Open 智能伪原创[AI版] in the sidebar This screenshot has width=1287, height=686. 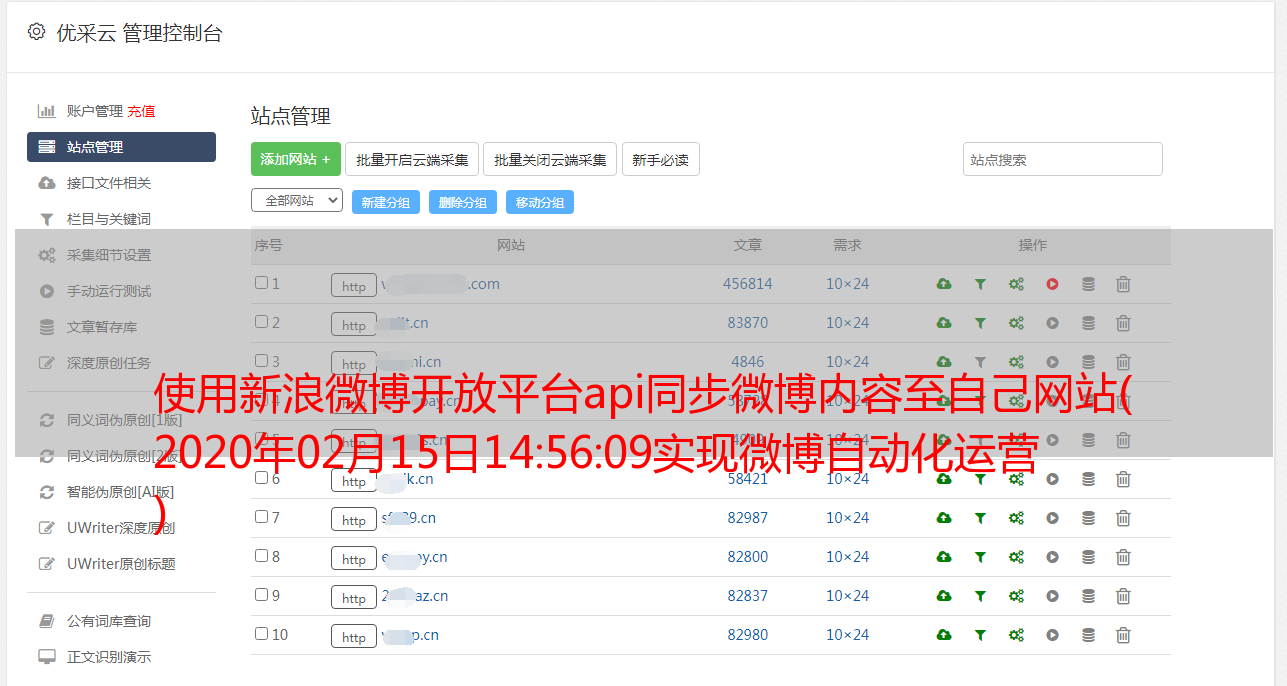click(x=120, y=492)
